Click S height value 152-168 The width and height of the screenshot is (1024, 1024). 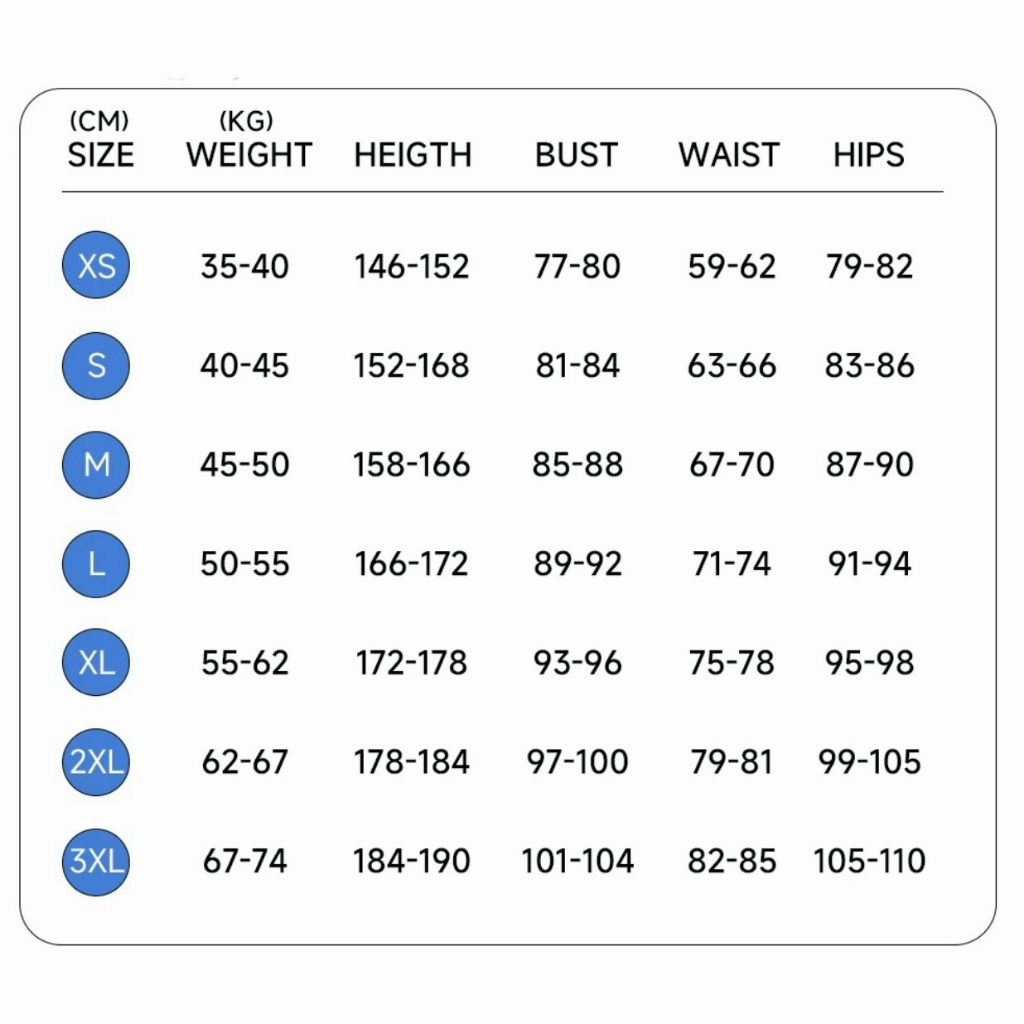(x=411, y=366)
